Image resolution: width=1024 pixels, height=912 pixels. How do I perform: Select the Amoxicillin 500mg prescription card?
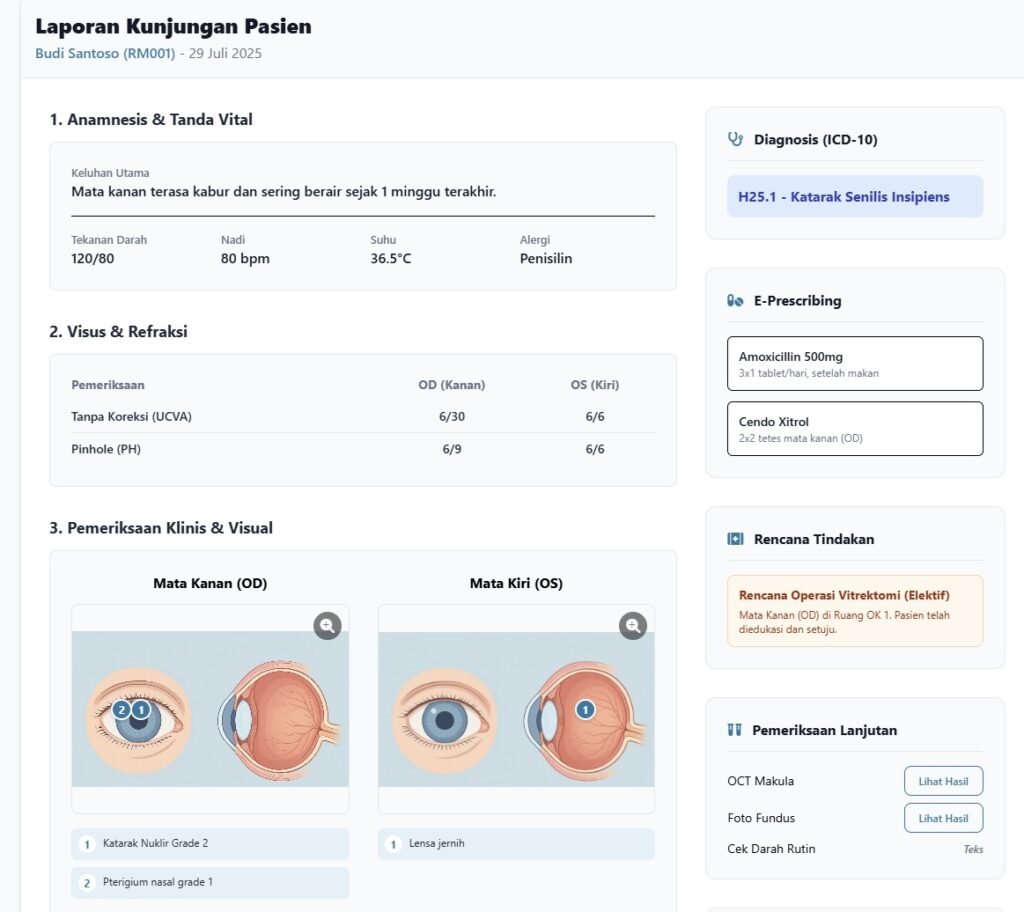[855, 363]
